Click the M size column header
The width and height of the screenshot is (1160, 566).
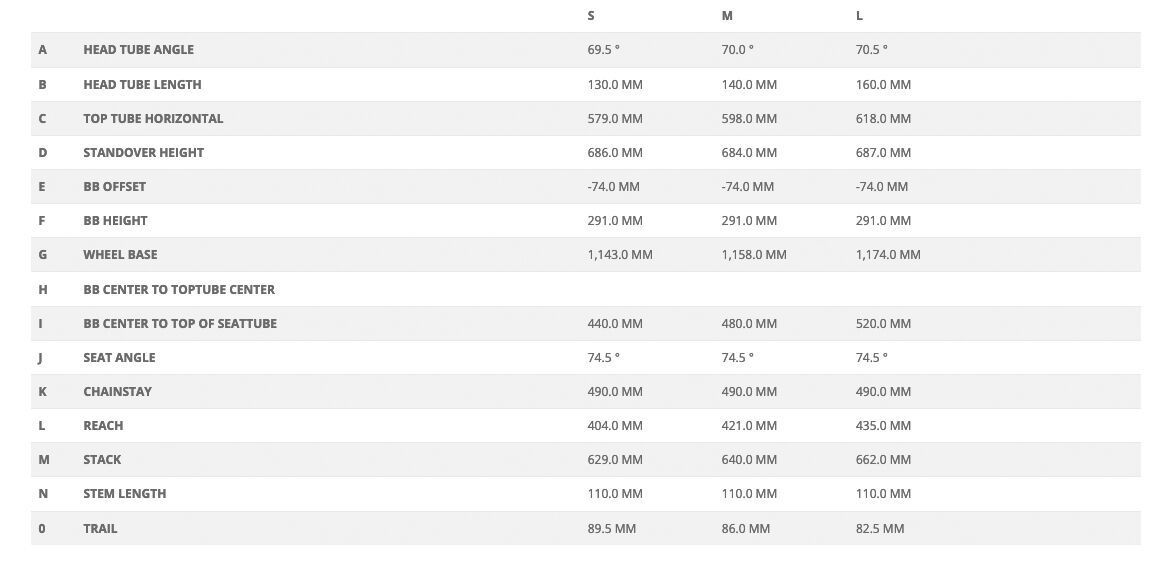tap(727, 16)
